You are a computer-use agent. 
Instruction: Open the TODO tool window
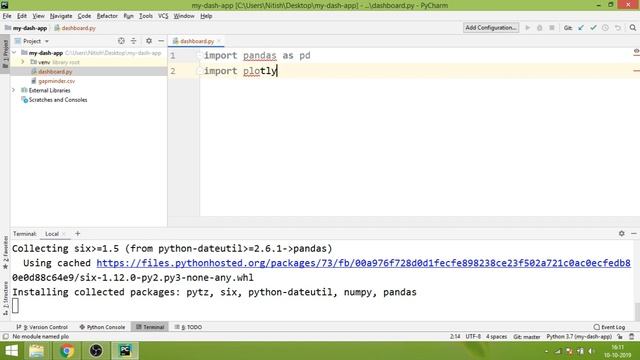click(x=188, y=327)
